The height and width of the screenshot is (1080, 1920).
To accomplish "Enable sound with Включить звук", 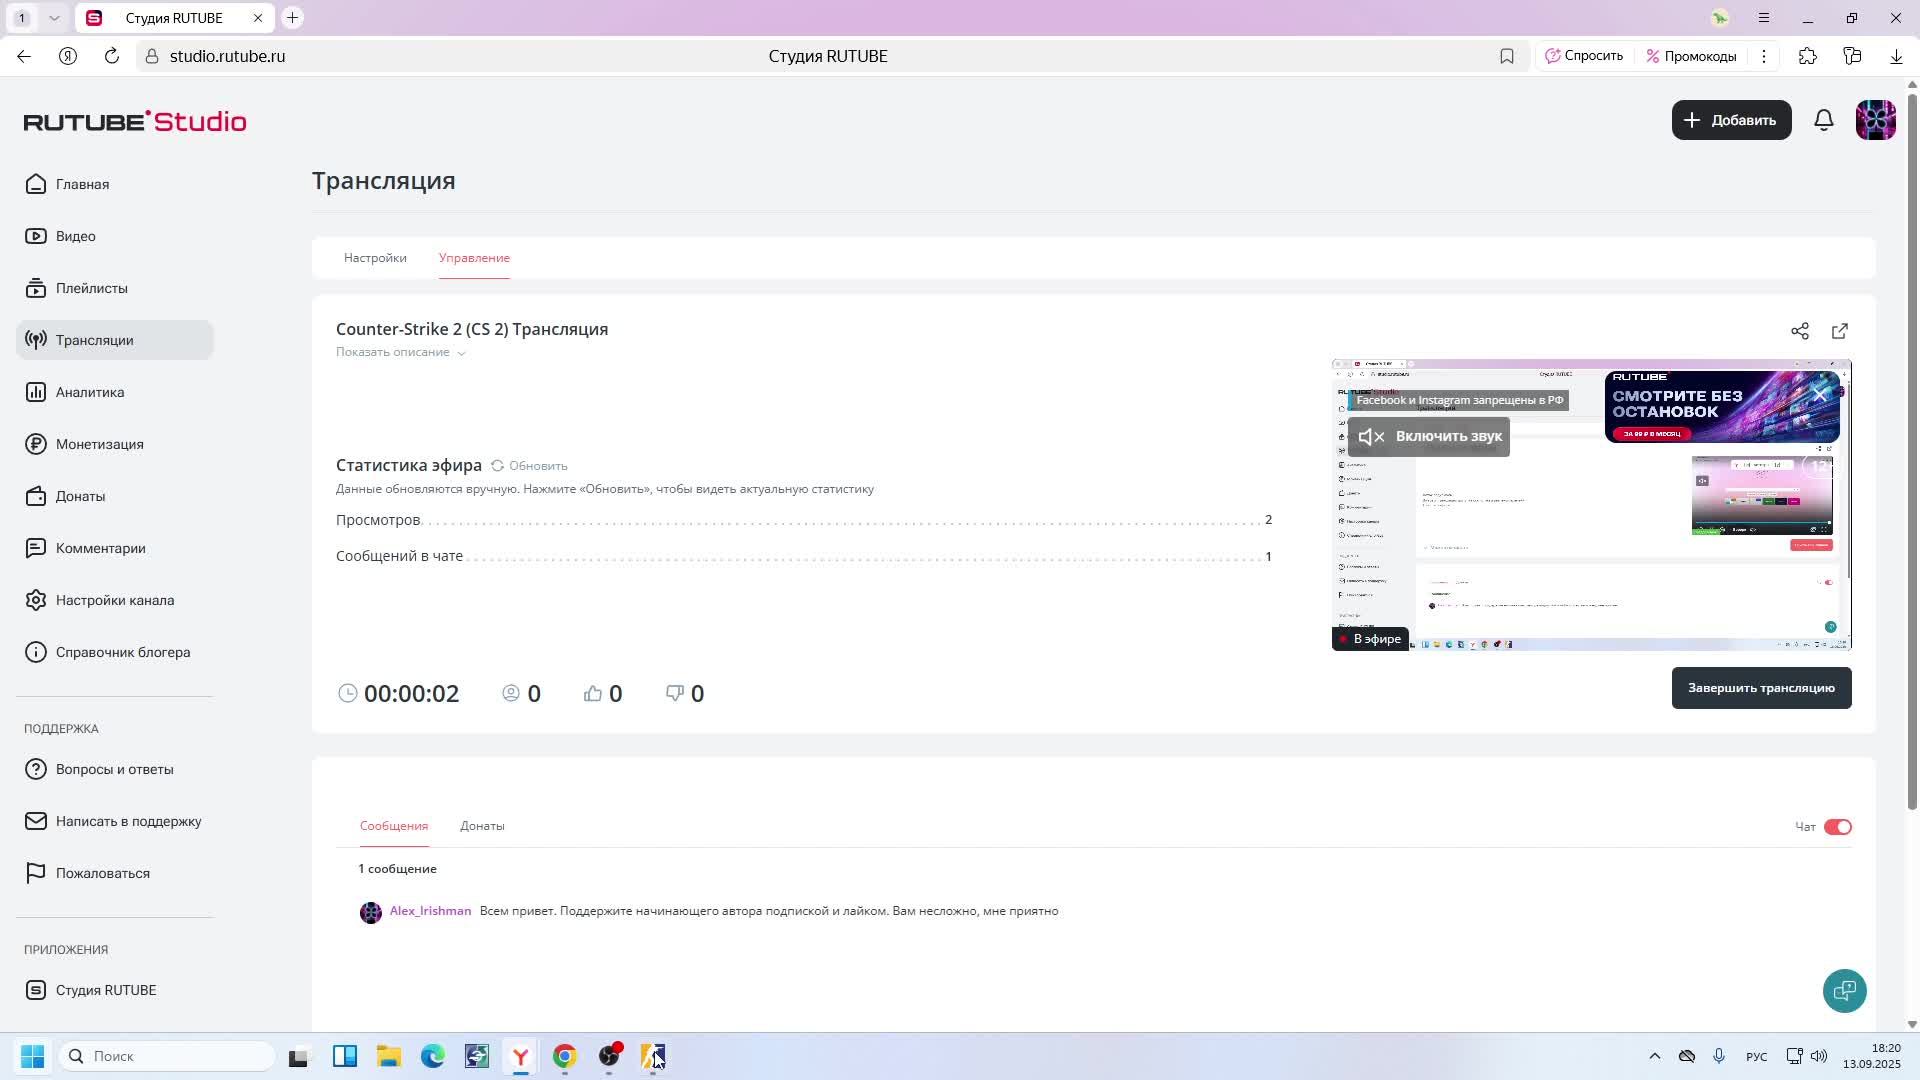I will (1428, 436).
